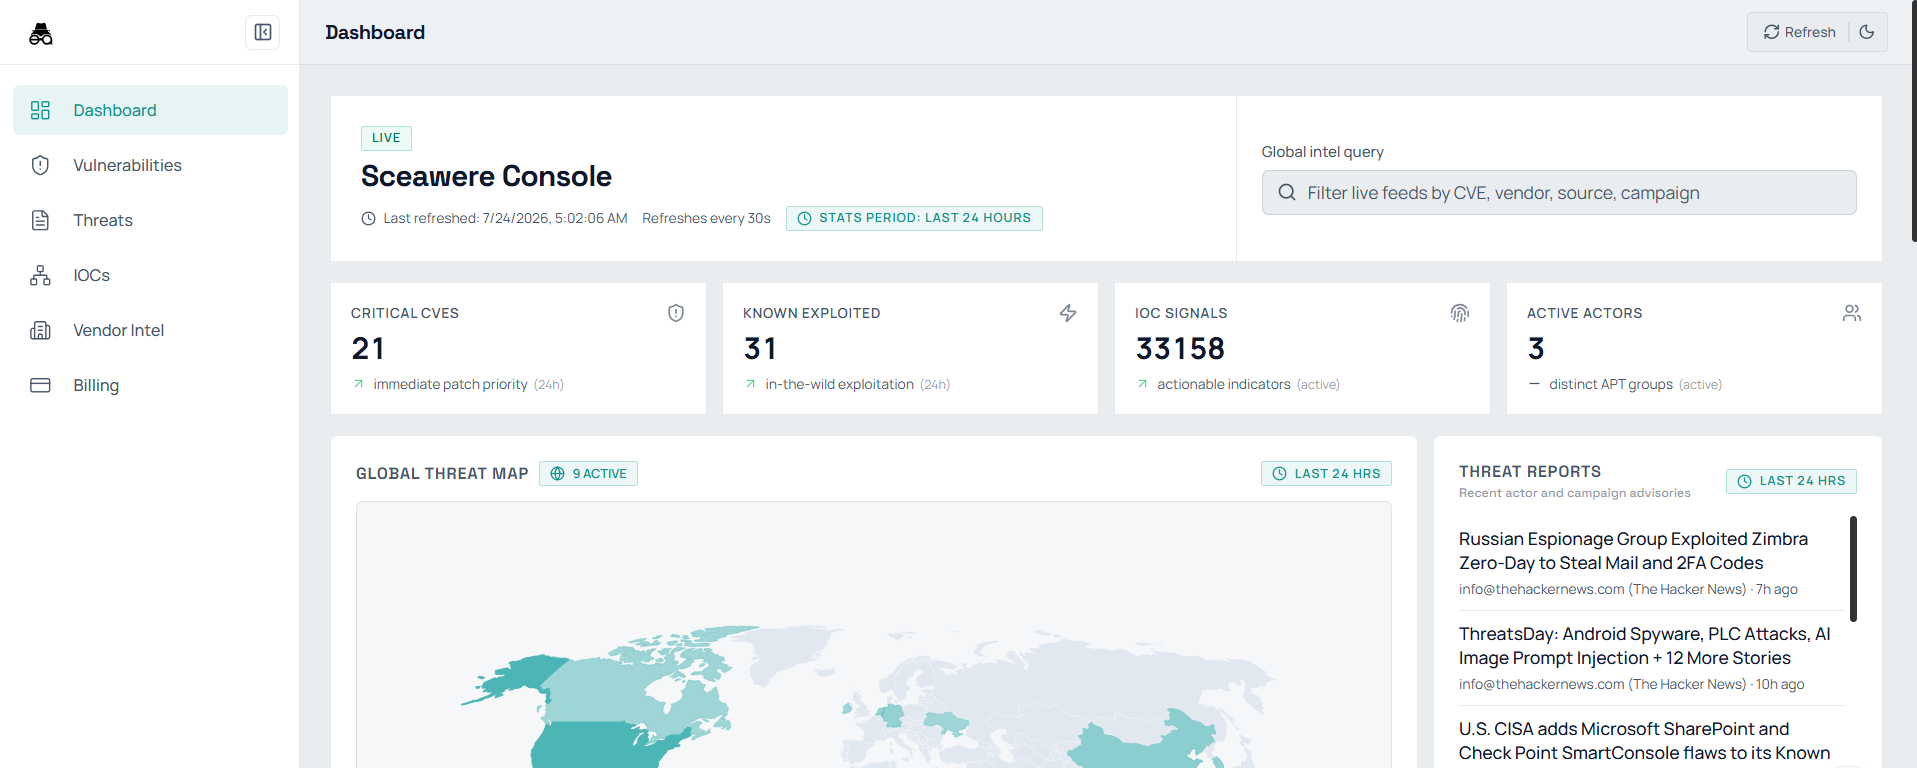
Task: Click the Last 24 Hrs badge in Threat Reports
Action: tap(1791, 481)
